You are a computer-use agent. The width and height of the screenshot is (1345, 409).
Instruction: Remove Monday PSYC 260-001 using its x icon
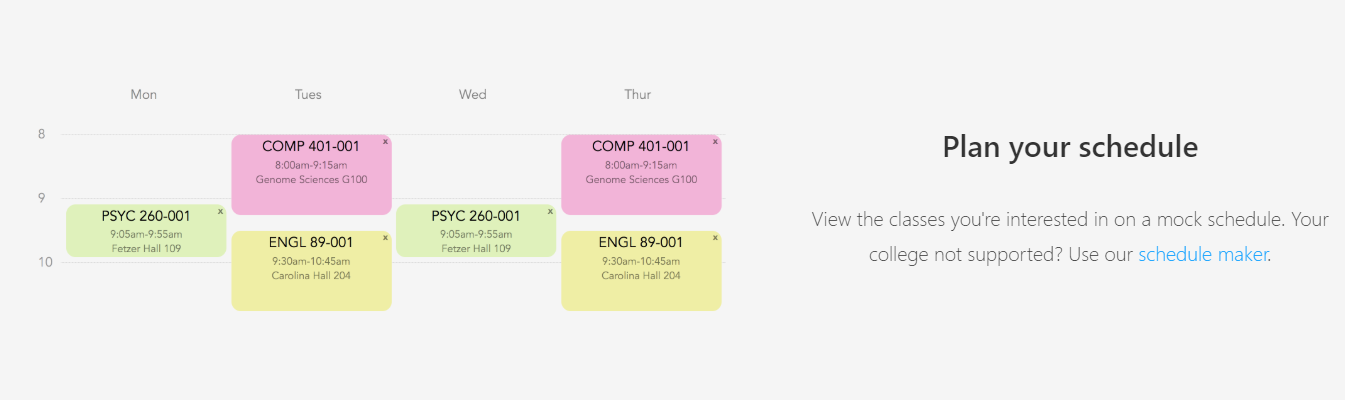click(220, 212)
